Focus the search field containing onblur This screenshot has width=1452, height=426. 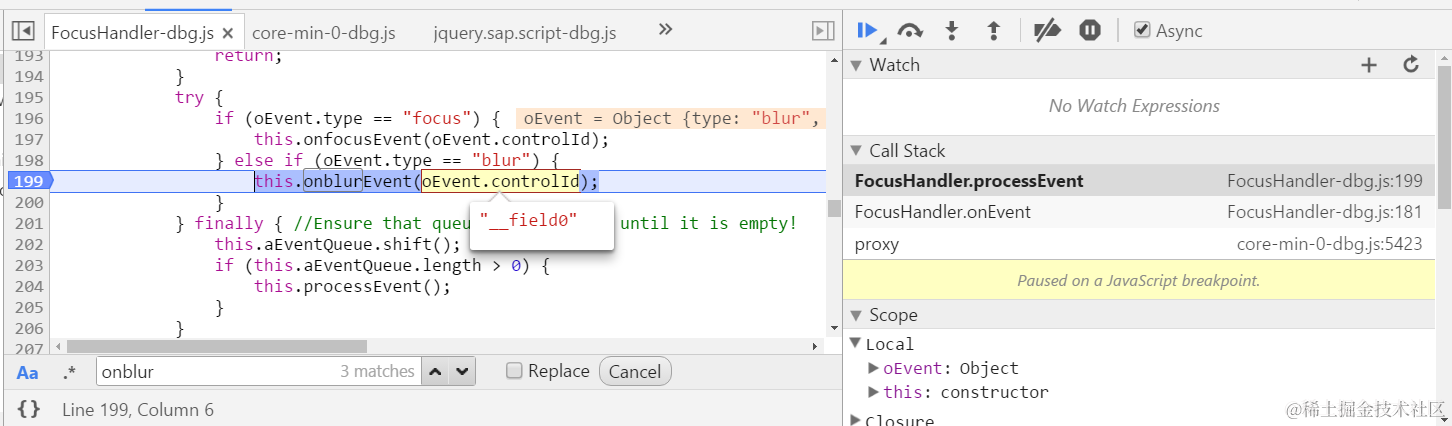click(x=258, y=371)
